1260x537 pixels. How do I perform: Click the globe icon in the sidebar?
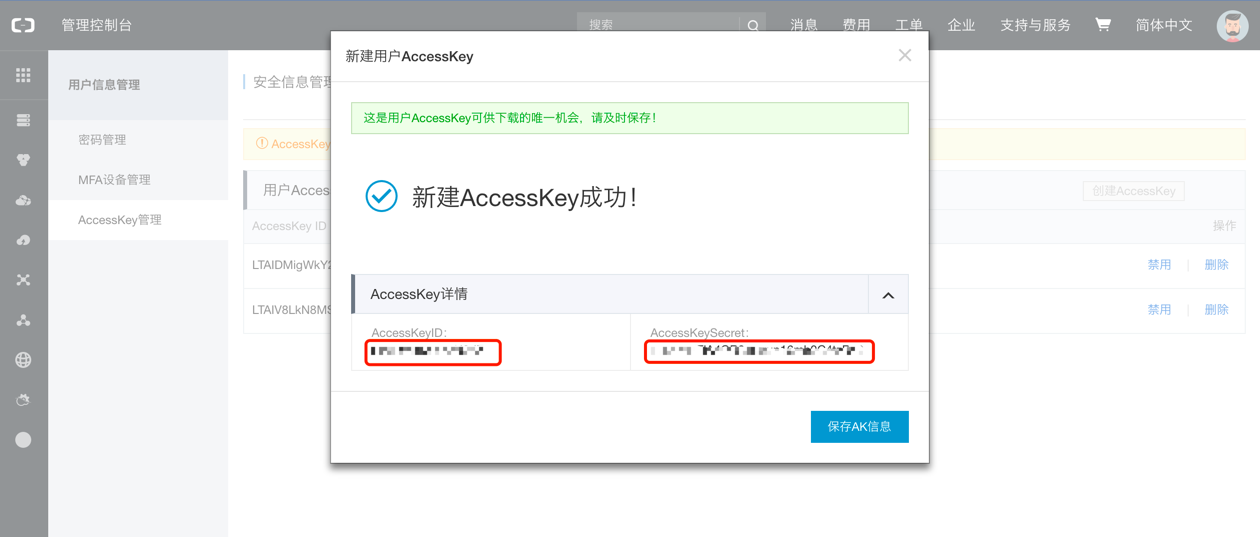(x=23, y=360)
